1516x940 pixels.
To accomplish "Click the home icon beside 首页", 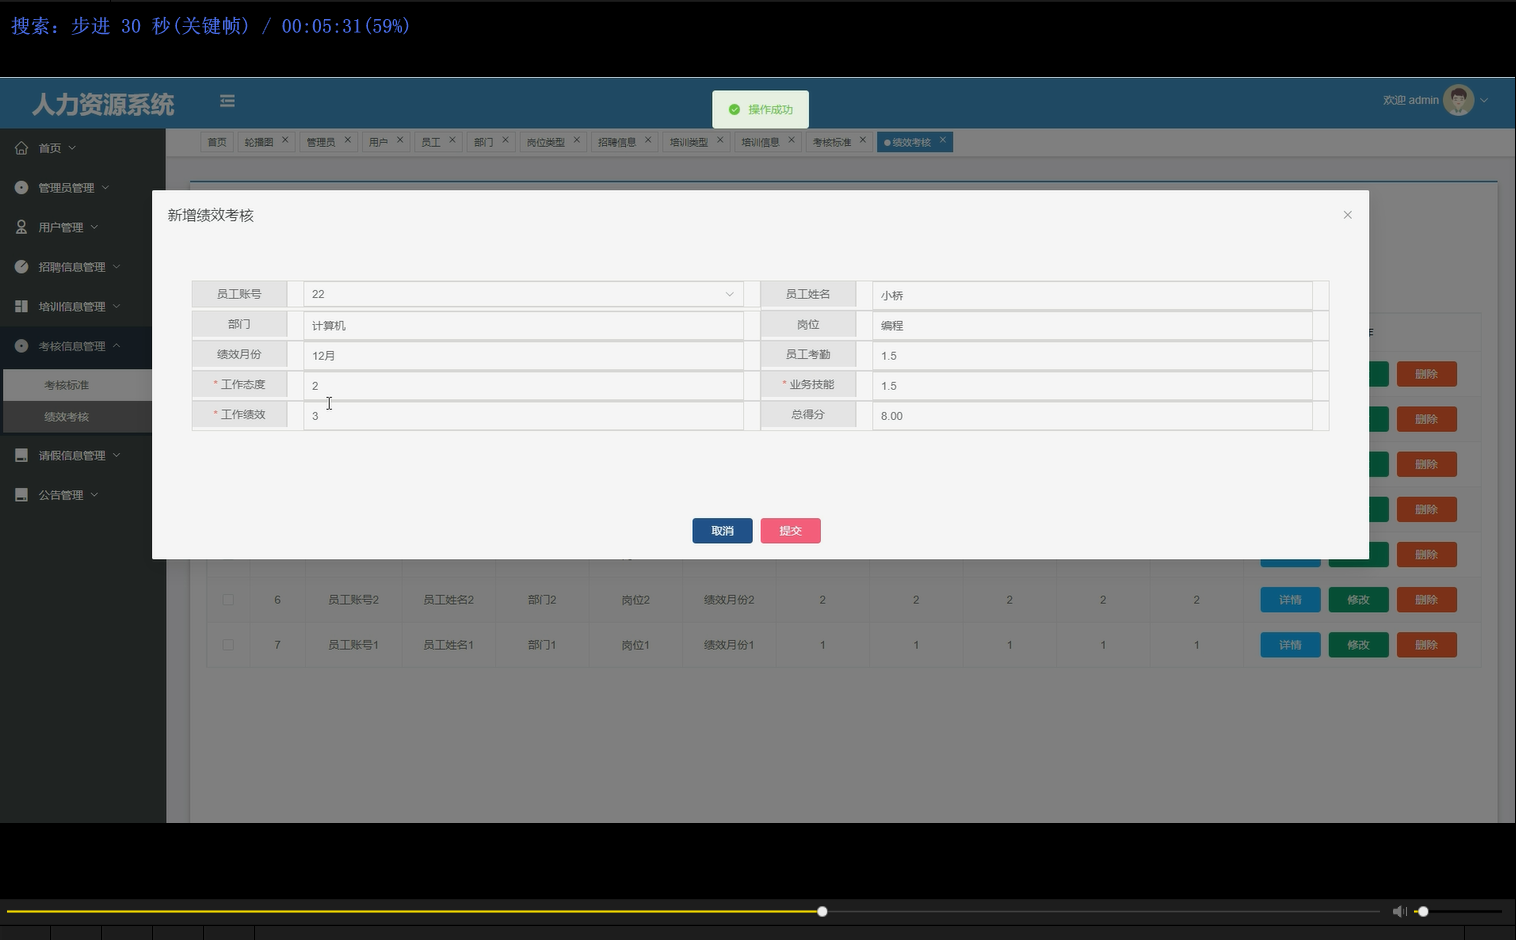I will click(21, 148).
